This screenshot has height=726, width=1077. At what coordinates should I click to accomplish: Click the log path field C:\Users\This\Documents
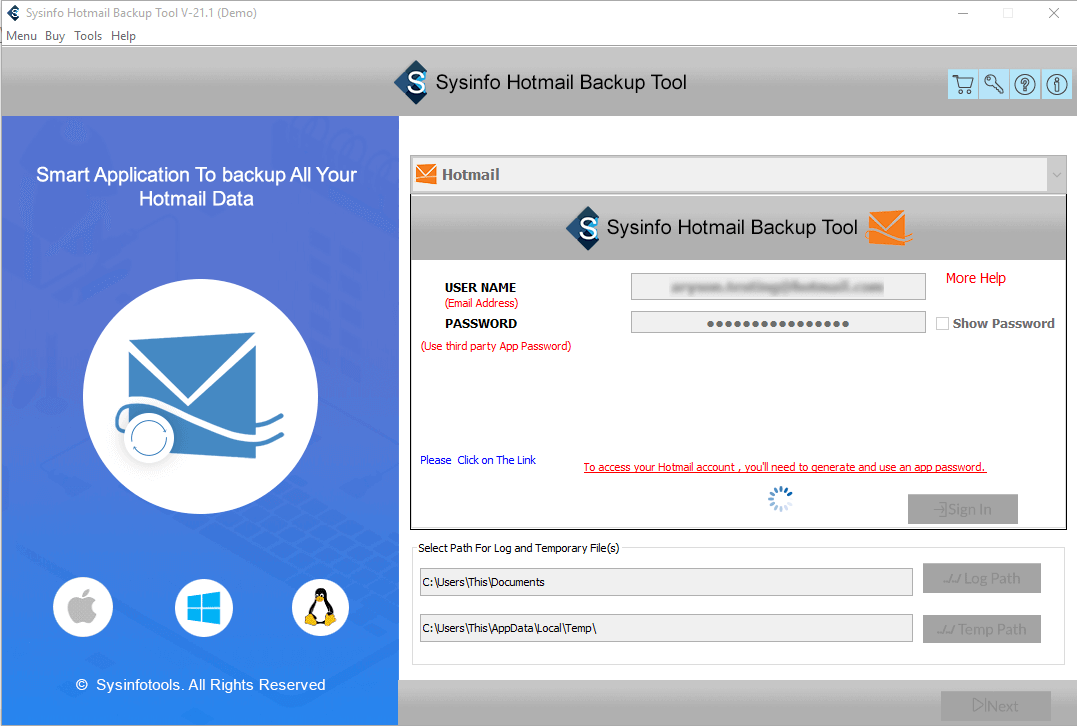[666, 582]
